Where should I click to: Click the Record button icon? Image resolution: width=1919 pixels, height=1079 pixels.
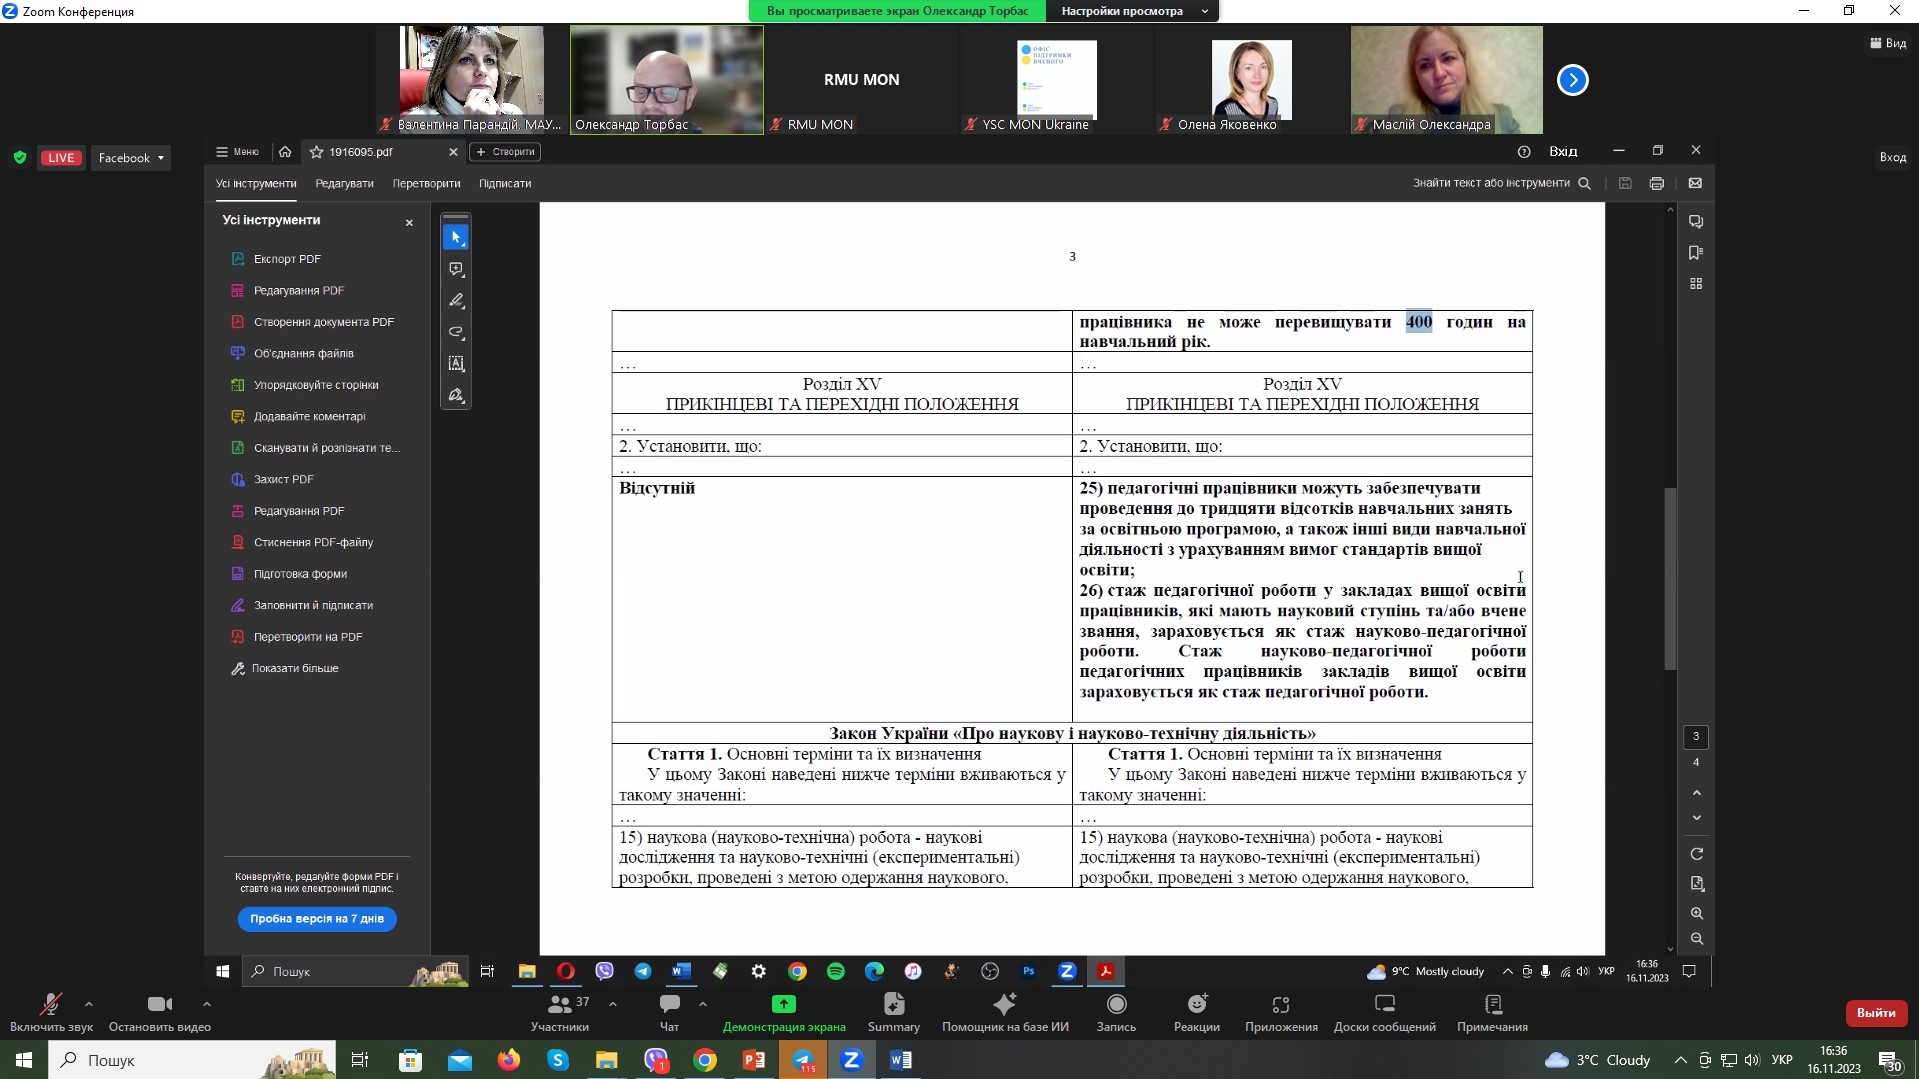pyautogui.click(x=1116, y=1005)
